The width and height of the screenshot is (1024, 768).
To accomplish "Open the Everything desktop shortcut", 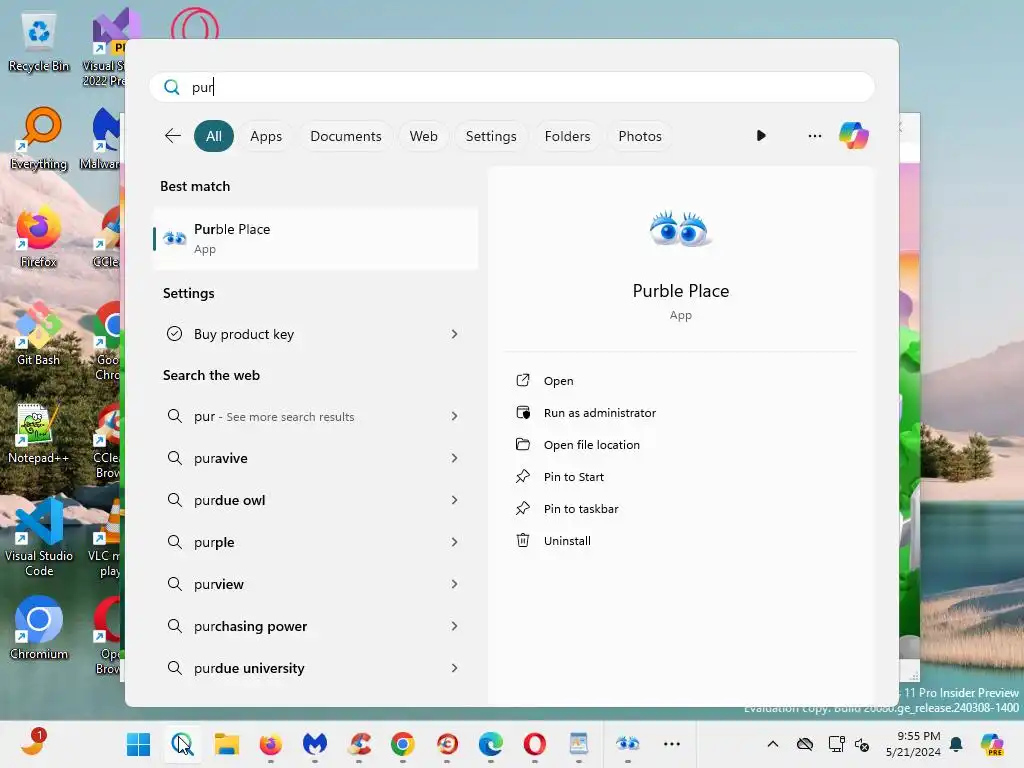I will [x=39, y=139].
